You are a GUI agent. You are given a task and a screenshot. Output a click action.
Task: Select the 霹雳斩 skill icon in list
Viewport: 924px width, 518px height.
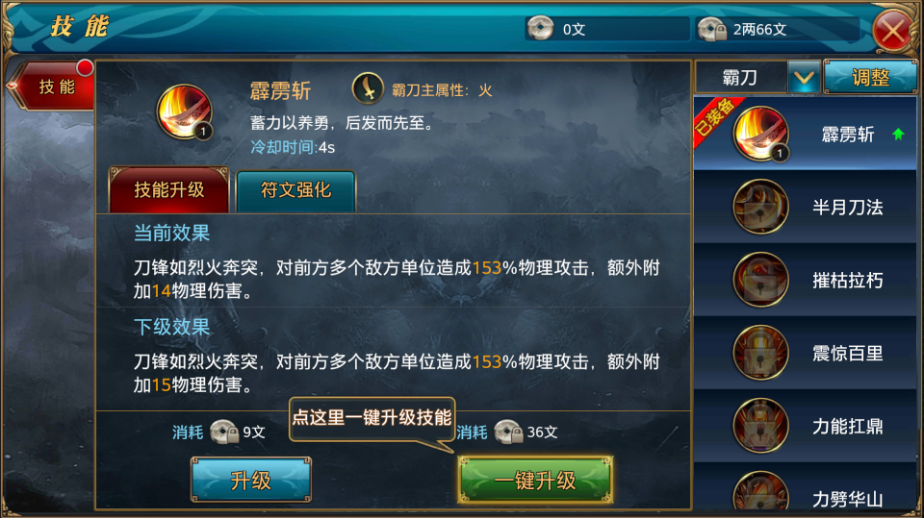click(x=761, y=134)
